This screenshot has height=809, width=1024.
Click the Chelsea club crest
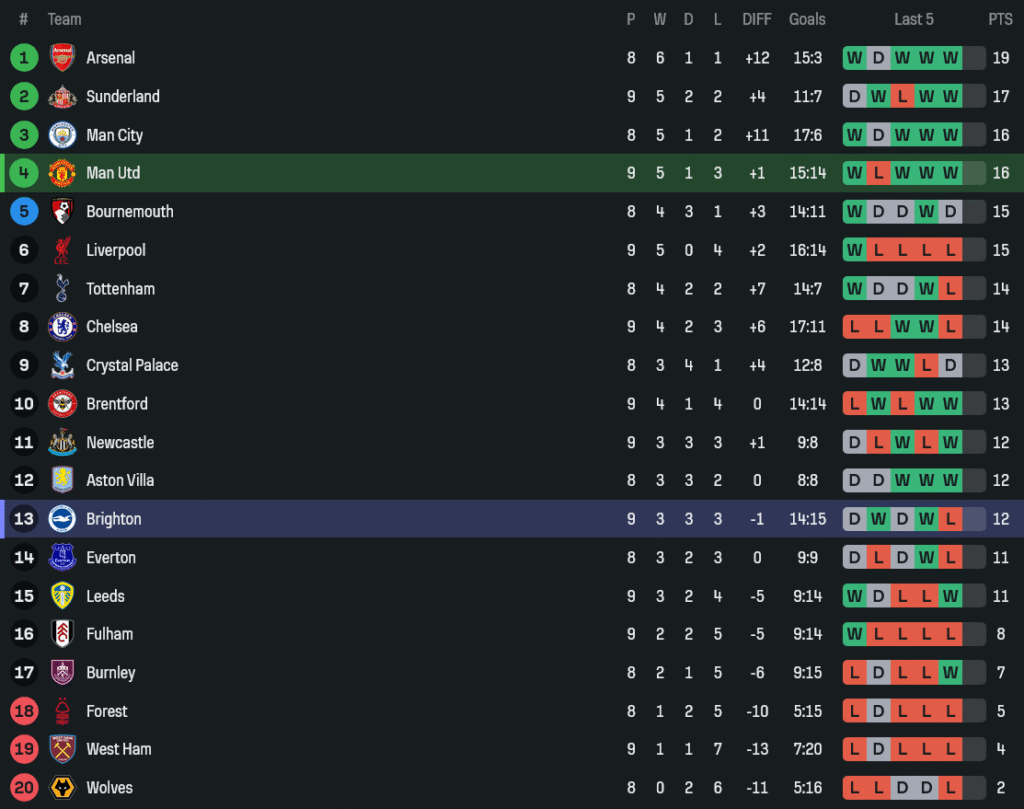[x=62, y=327]
